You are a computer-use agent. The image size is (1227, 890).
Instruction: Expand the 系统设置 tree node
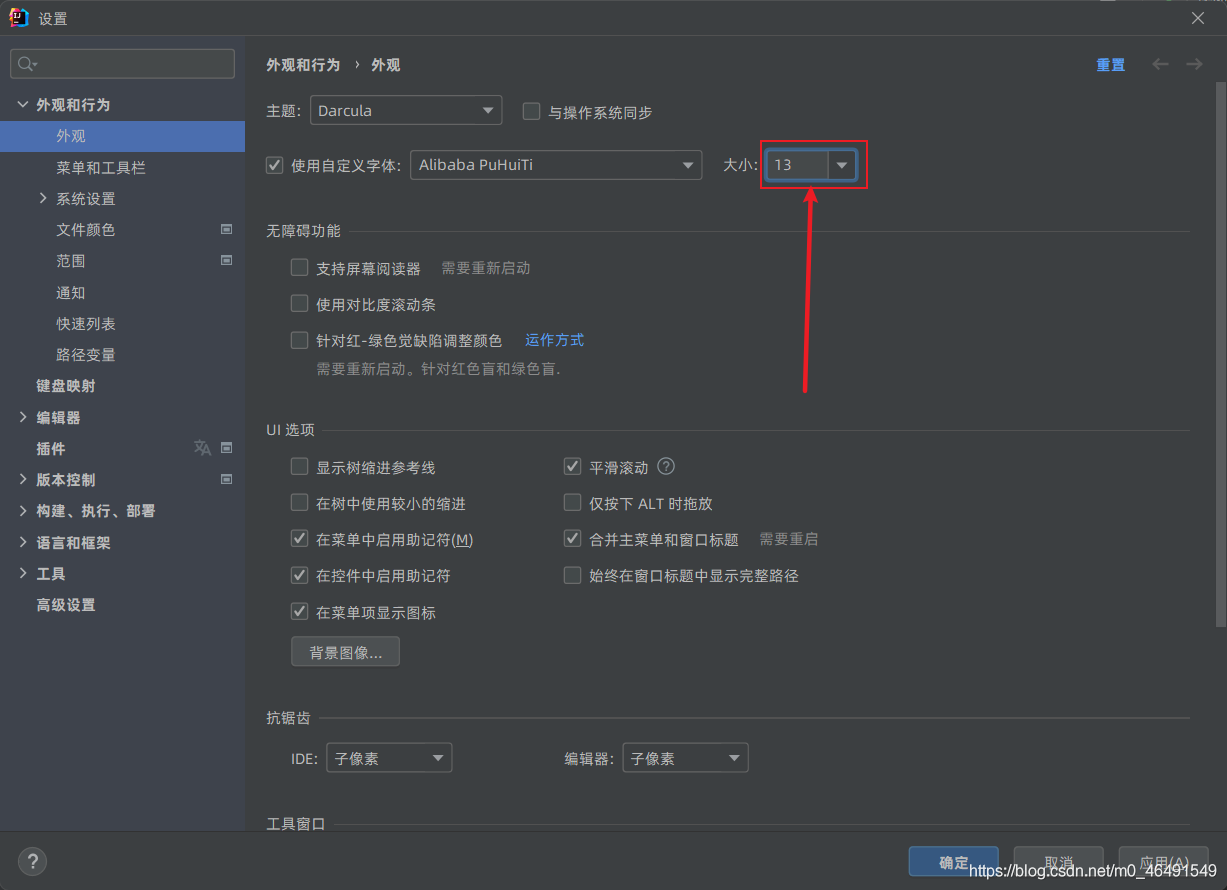(x=43, y=198)
